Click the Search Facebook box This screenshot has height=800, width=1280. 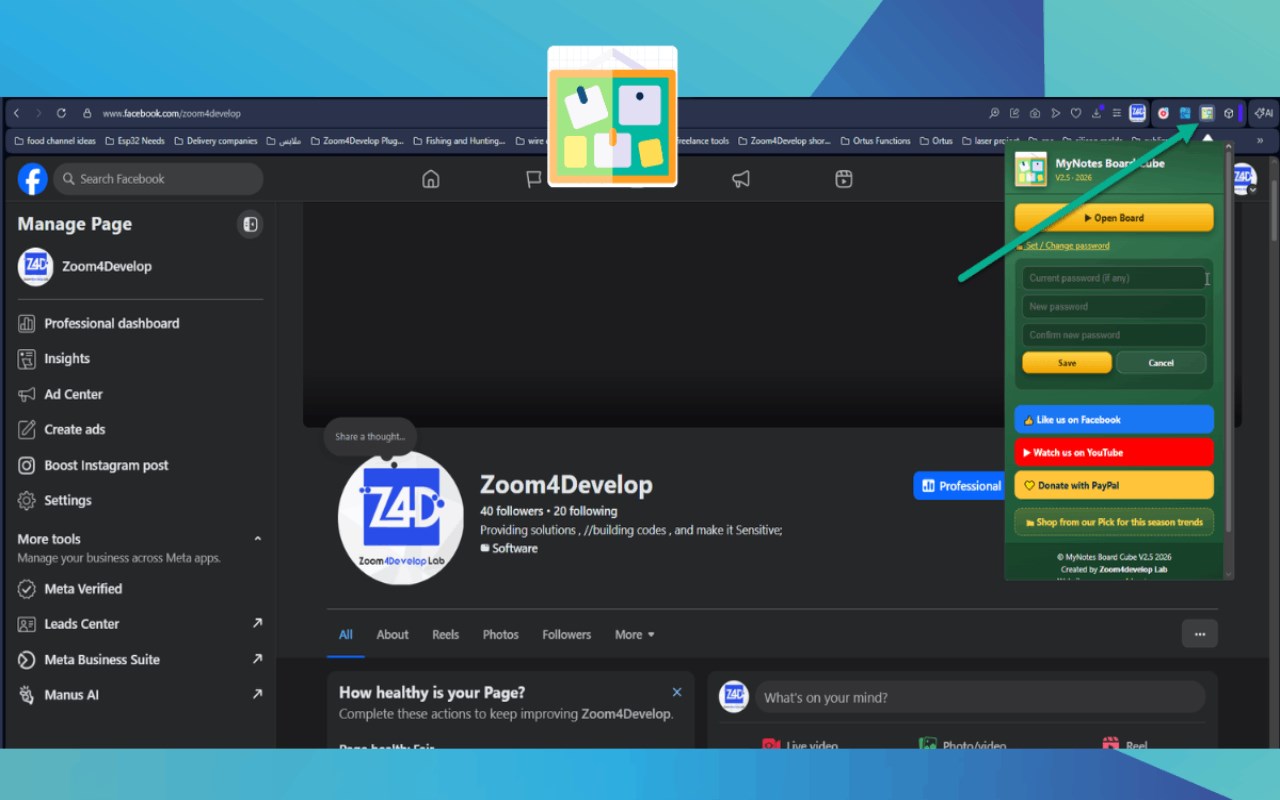(x=158, y=179)
